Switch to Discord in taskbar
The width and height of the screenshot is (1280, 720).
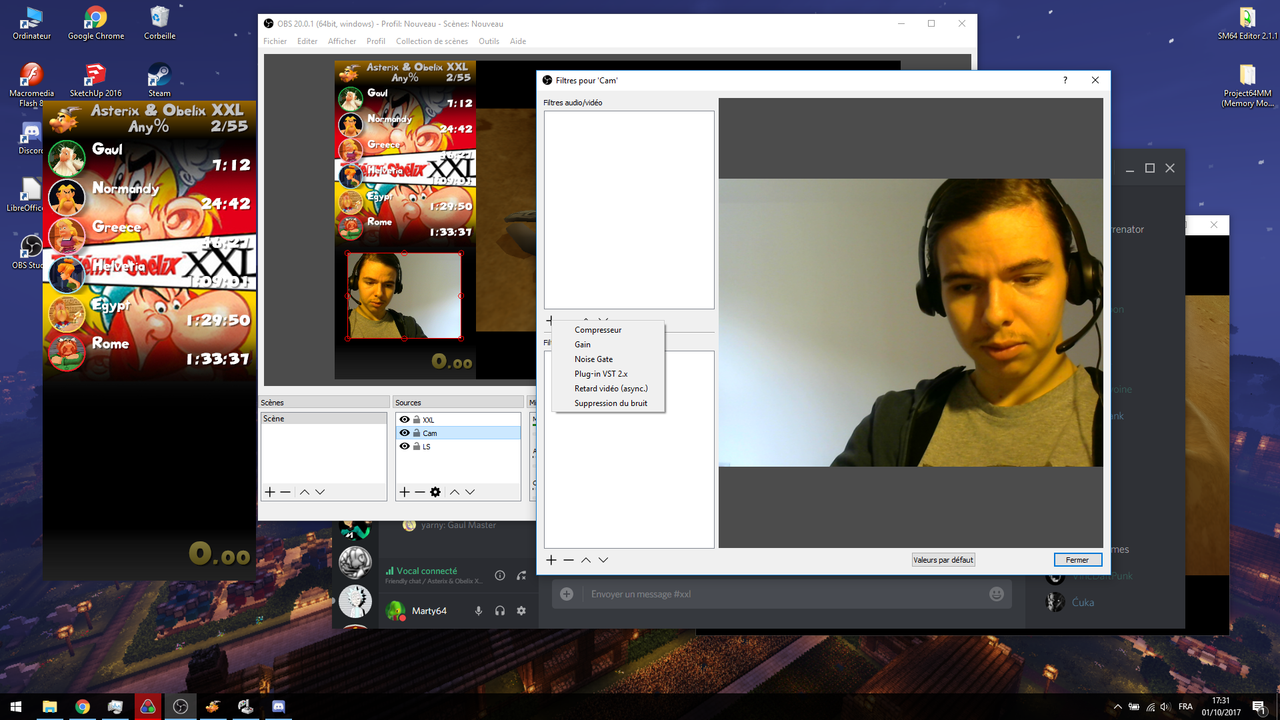[x=278, y=706]
